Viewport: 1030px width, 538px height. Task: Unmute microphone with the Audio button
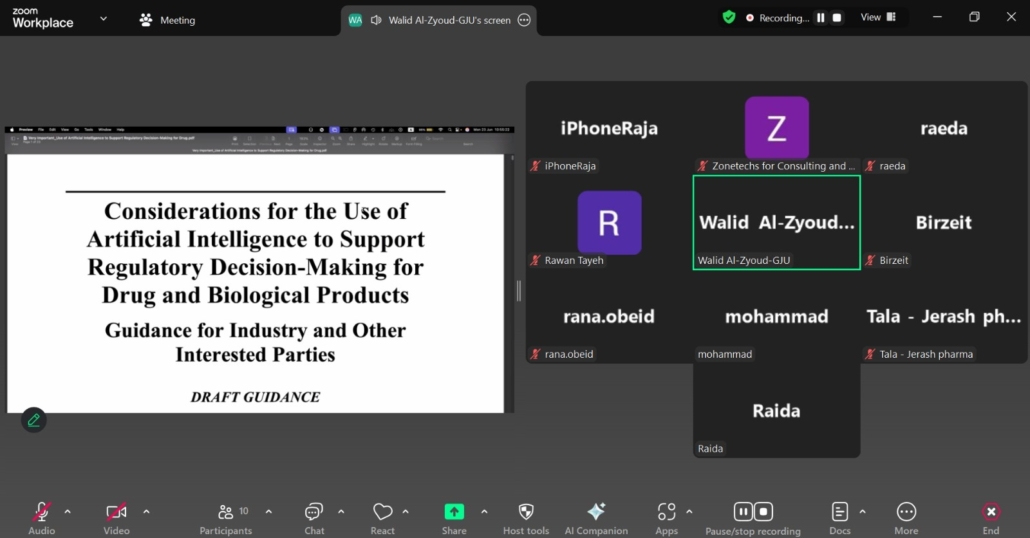[41, 512]
